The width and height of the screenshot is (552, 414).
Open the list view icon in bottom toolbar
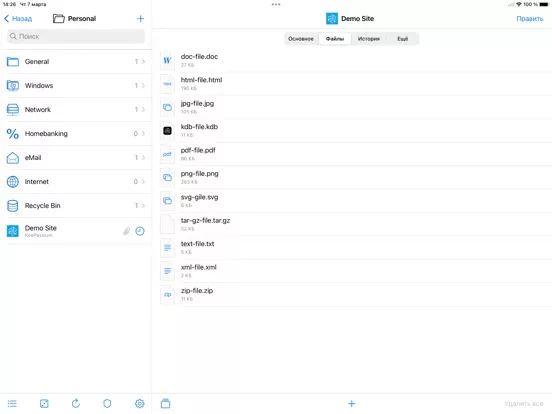(12, 403)
